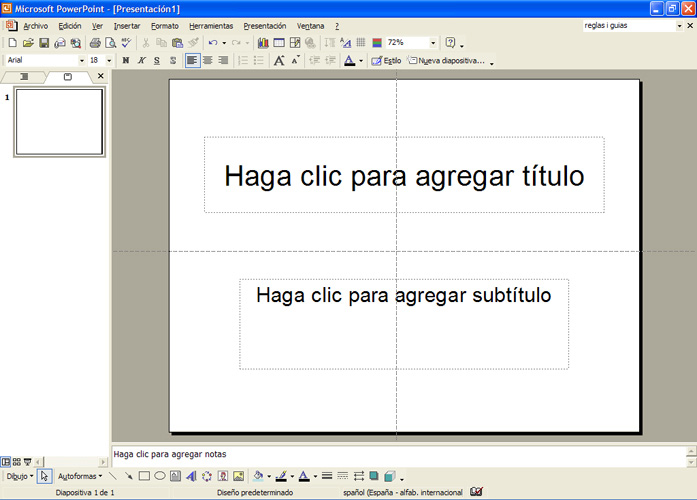Apply 3D style icon
Viewport: 697px width, 500px height.
click(x=389, y=476)
